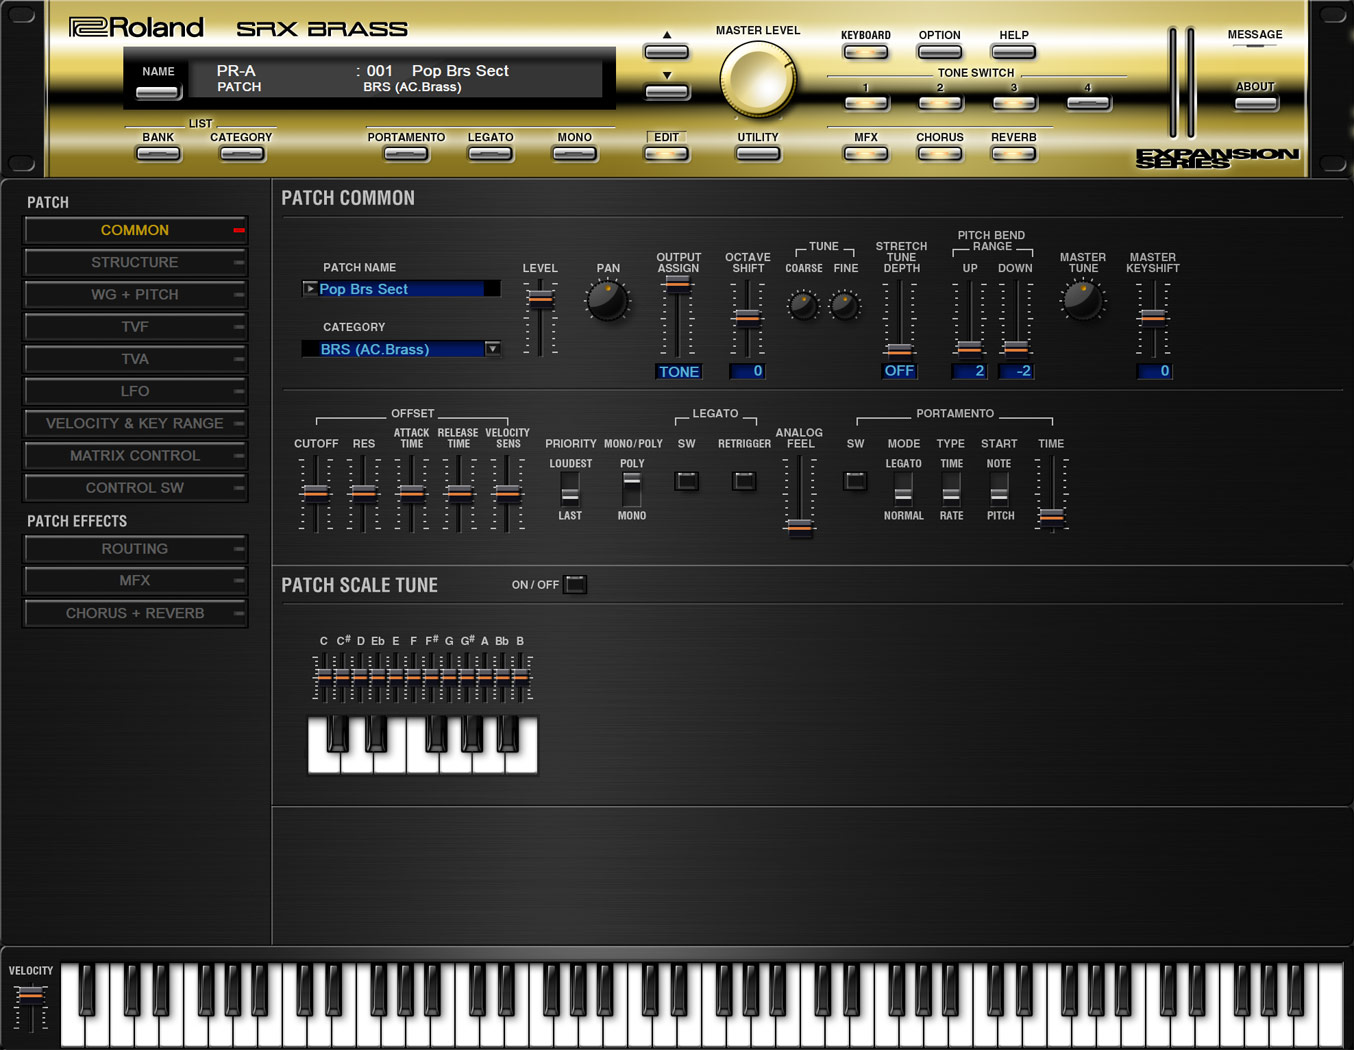The height and width of the screenshot is (1050, 1354).
Task: Click the Master Tune knob
Action: (1082, 299)
